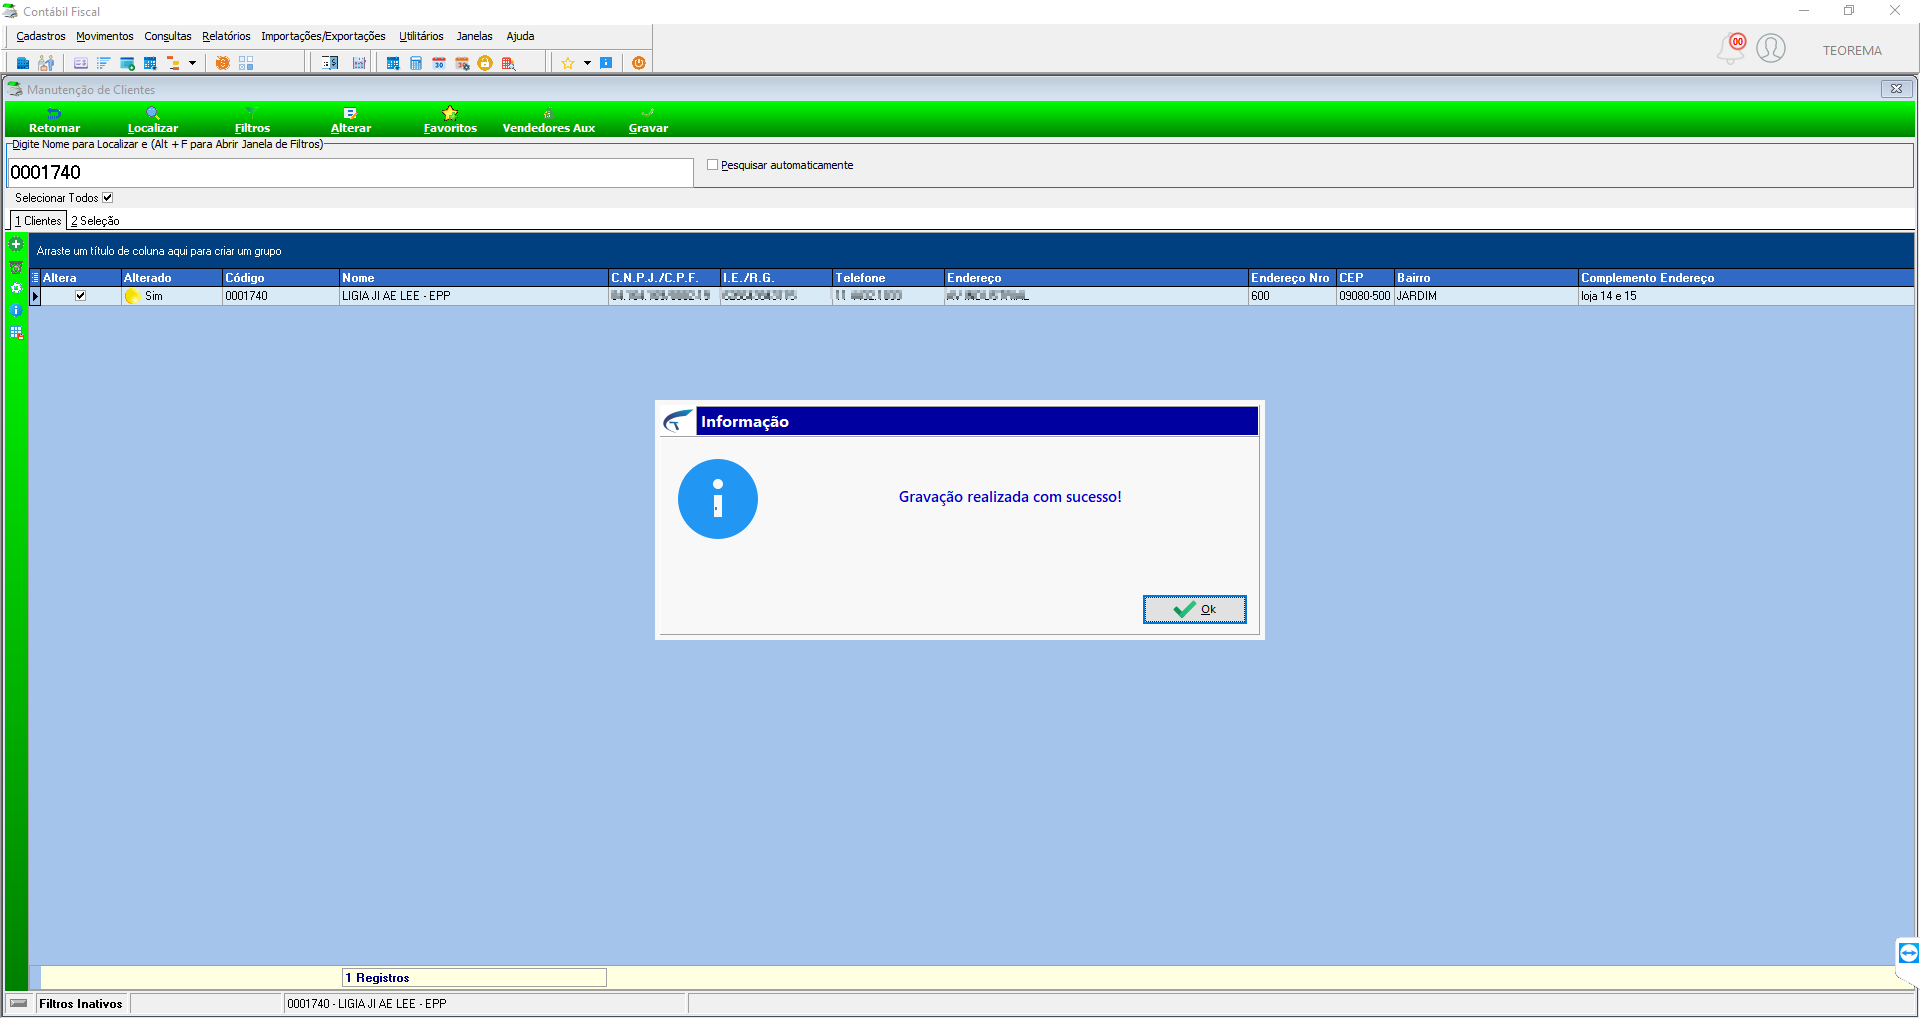
Task: Expand the dropdown arrow beside hierarchy icon
Action: point(192,63)
